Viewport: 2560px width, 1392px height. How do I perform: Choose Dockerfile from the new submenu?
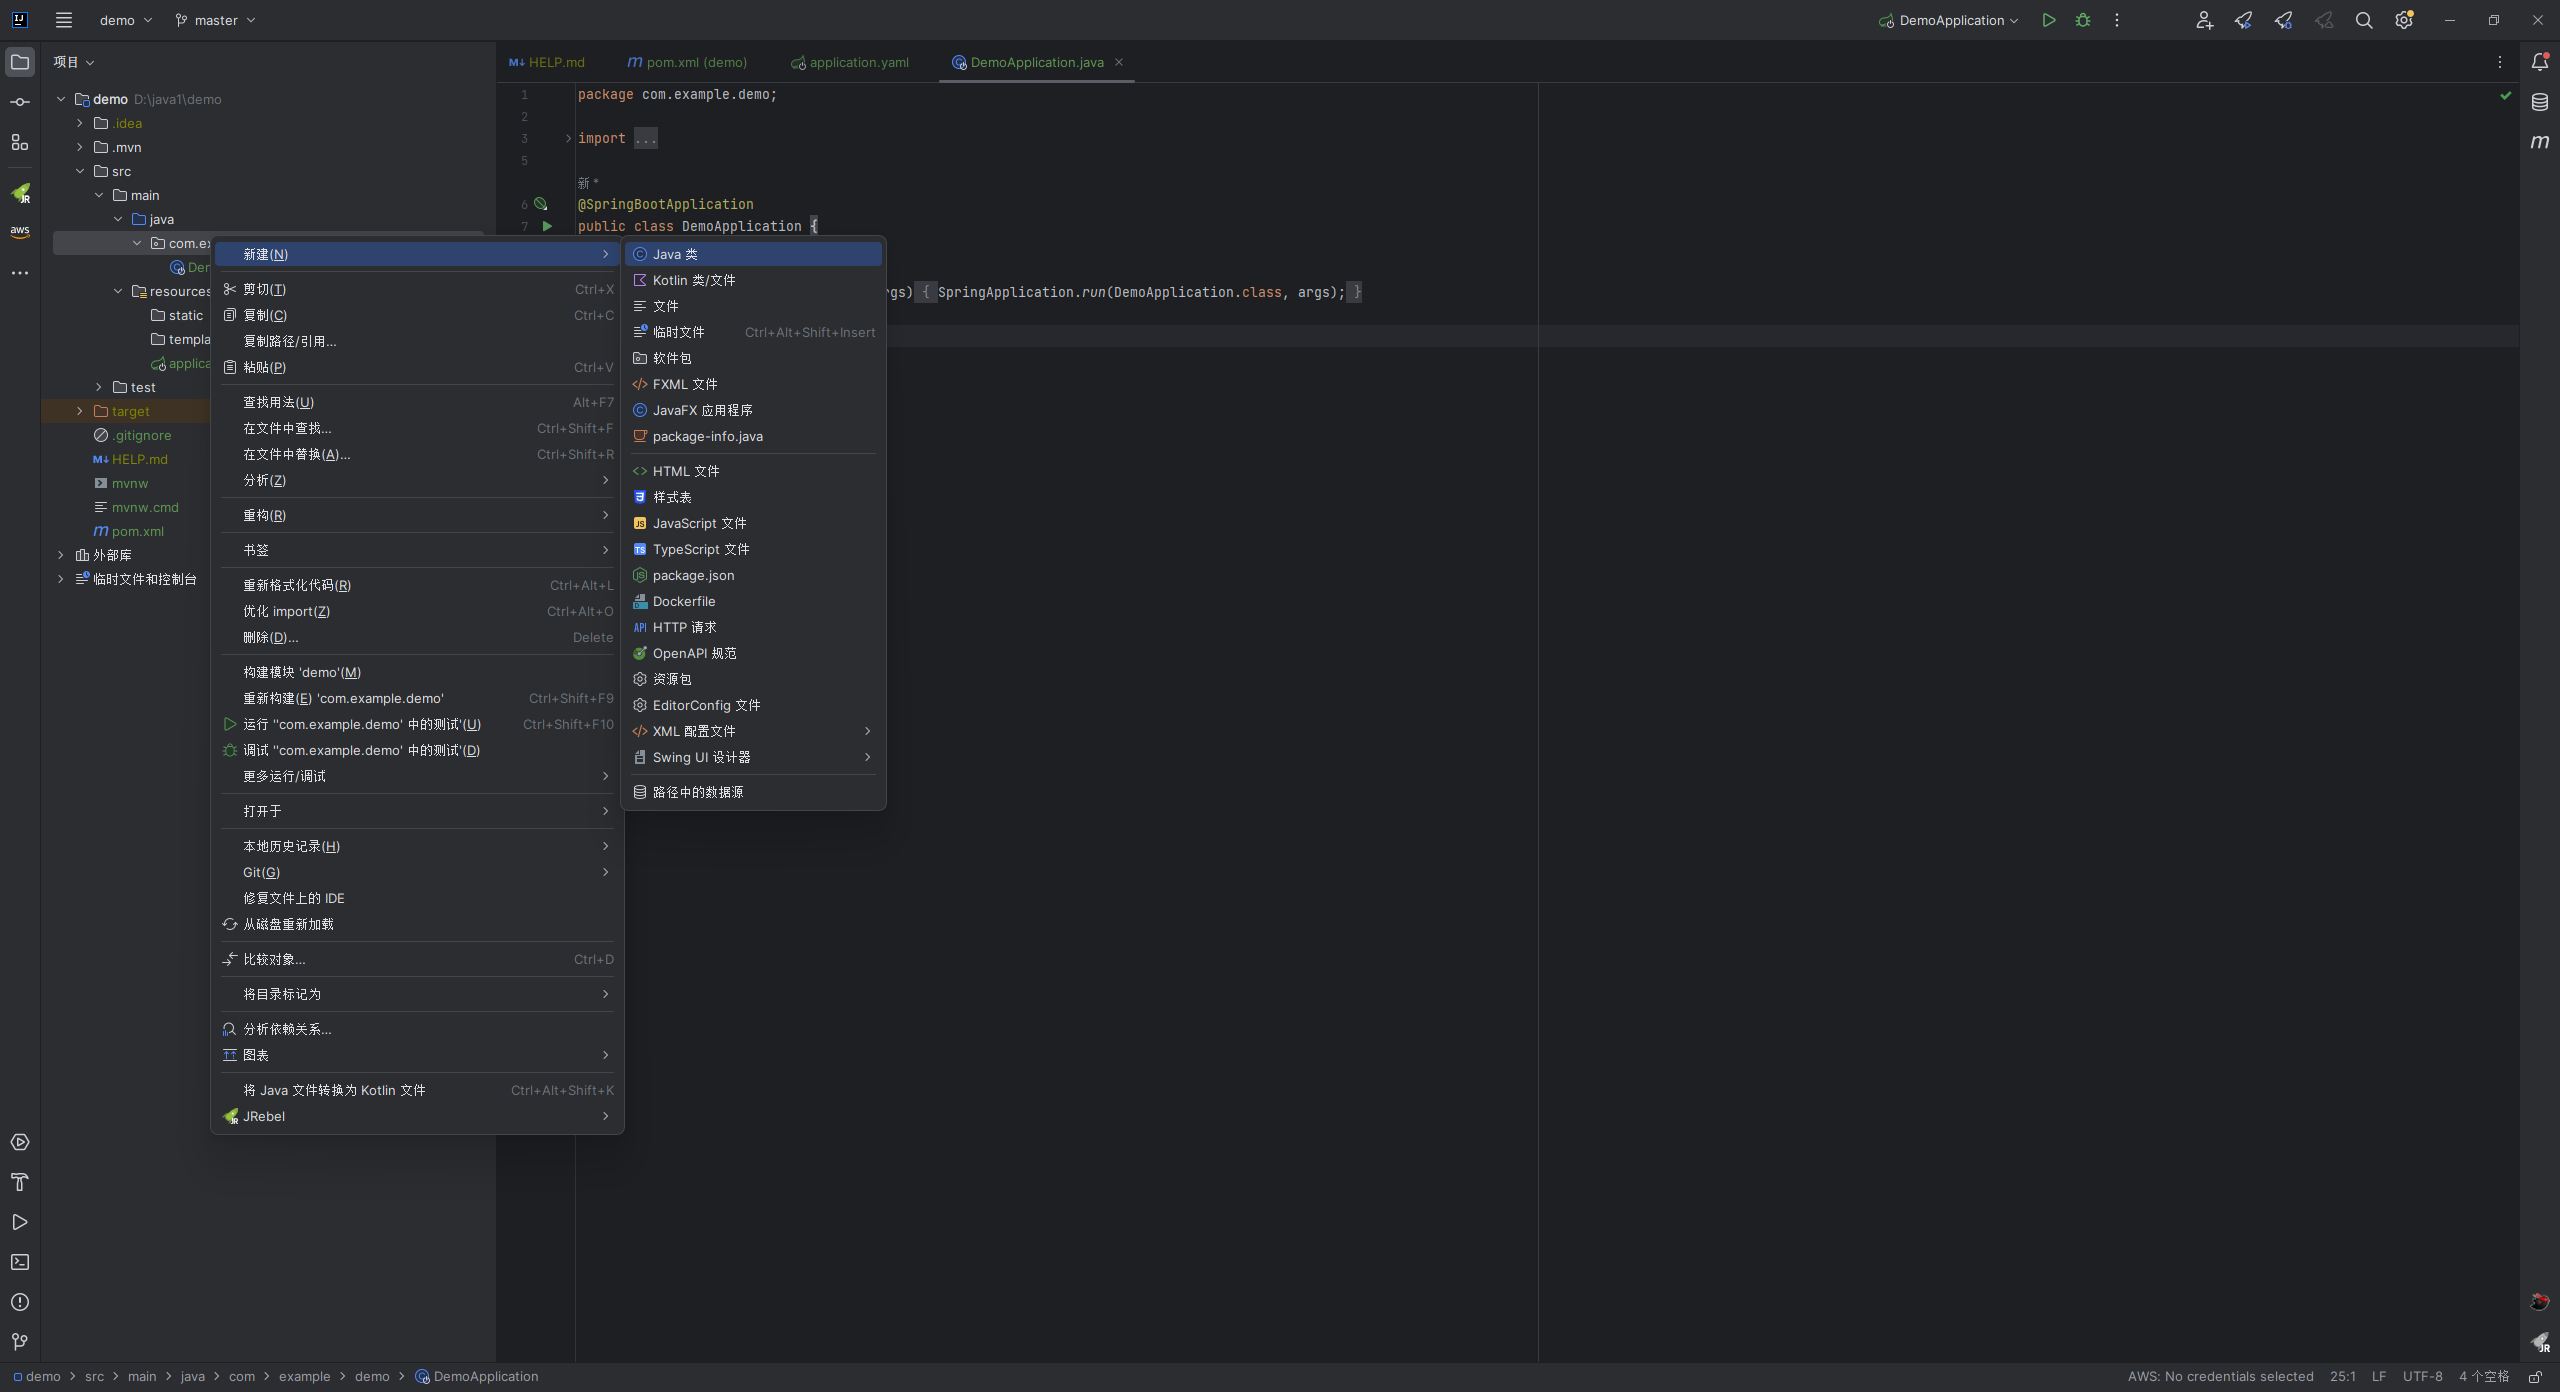click(684, 601)
